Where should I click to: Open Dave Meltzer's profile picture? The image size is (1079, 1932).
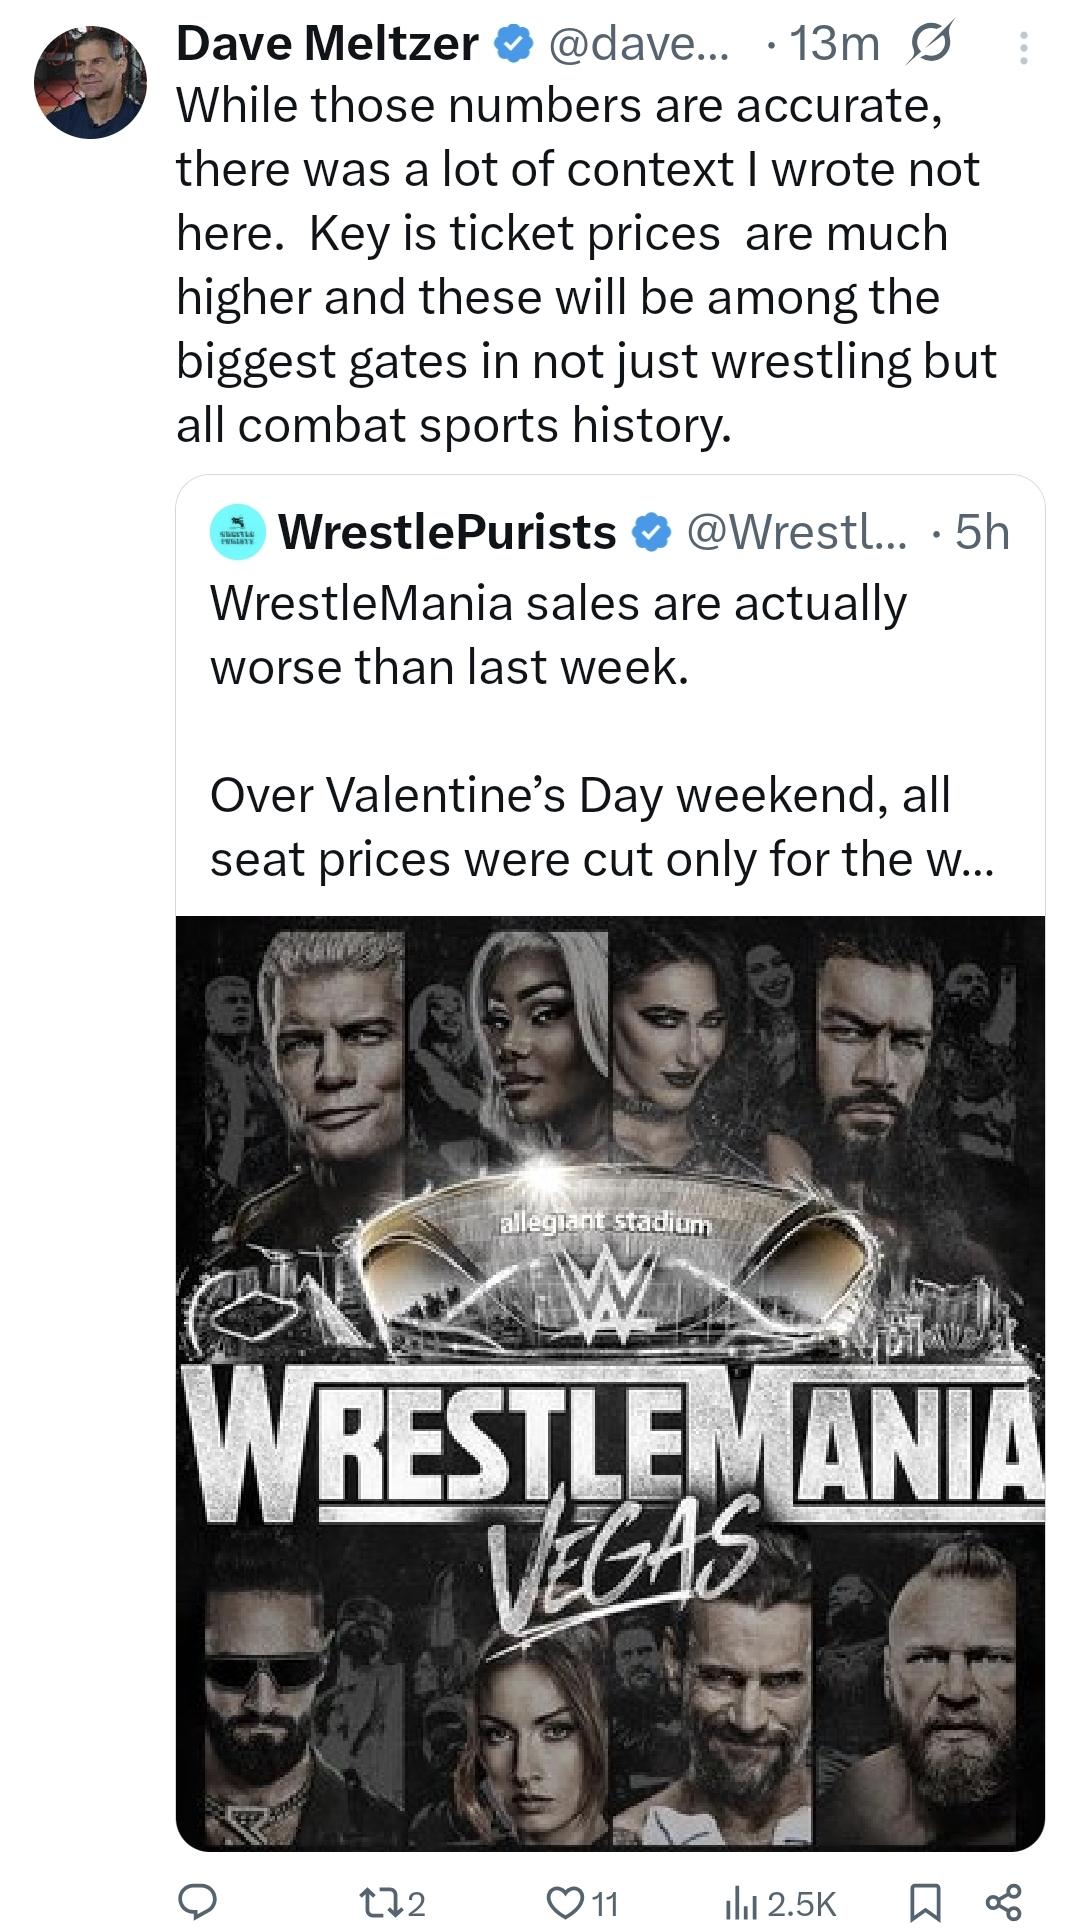tap(90, 82)
